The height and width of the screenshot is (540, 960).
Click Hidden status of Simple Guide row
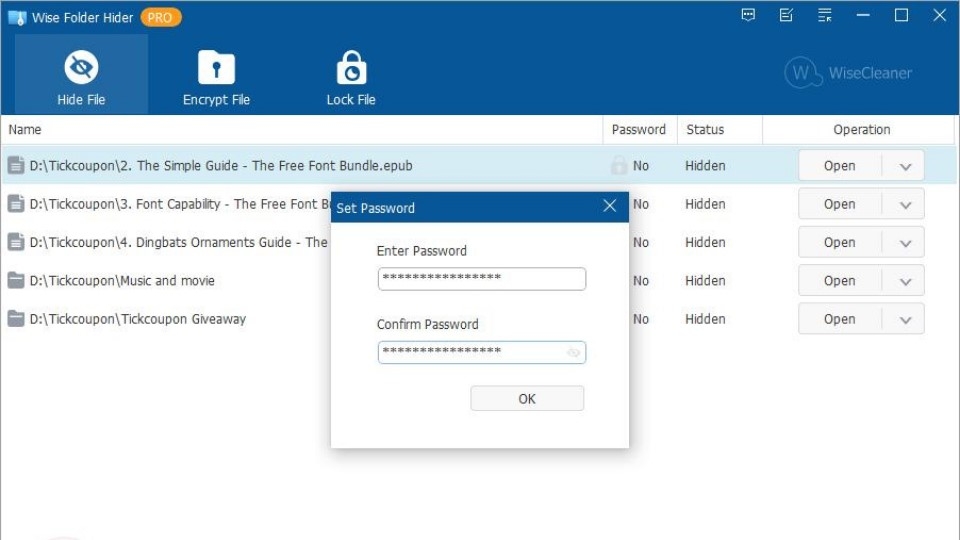coord(705,166)
